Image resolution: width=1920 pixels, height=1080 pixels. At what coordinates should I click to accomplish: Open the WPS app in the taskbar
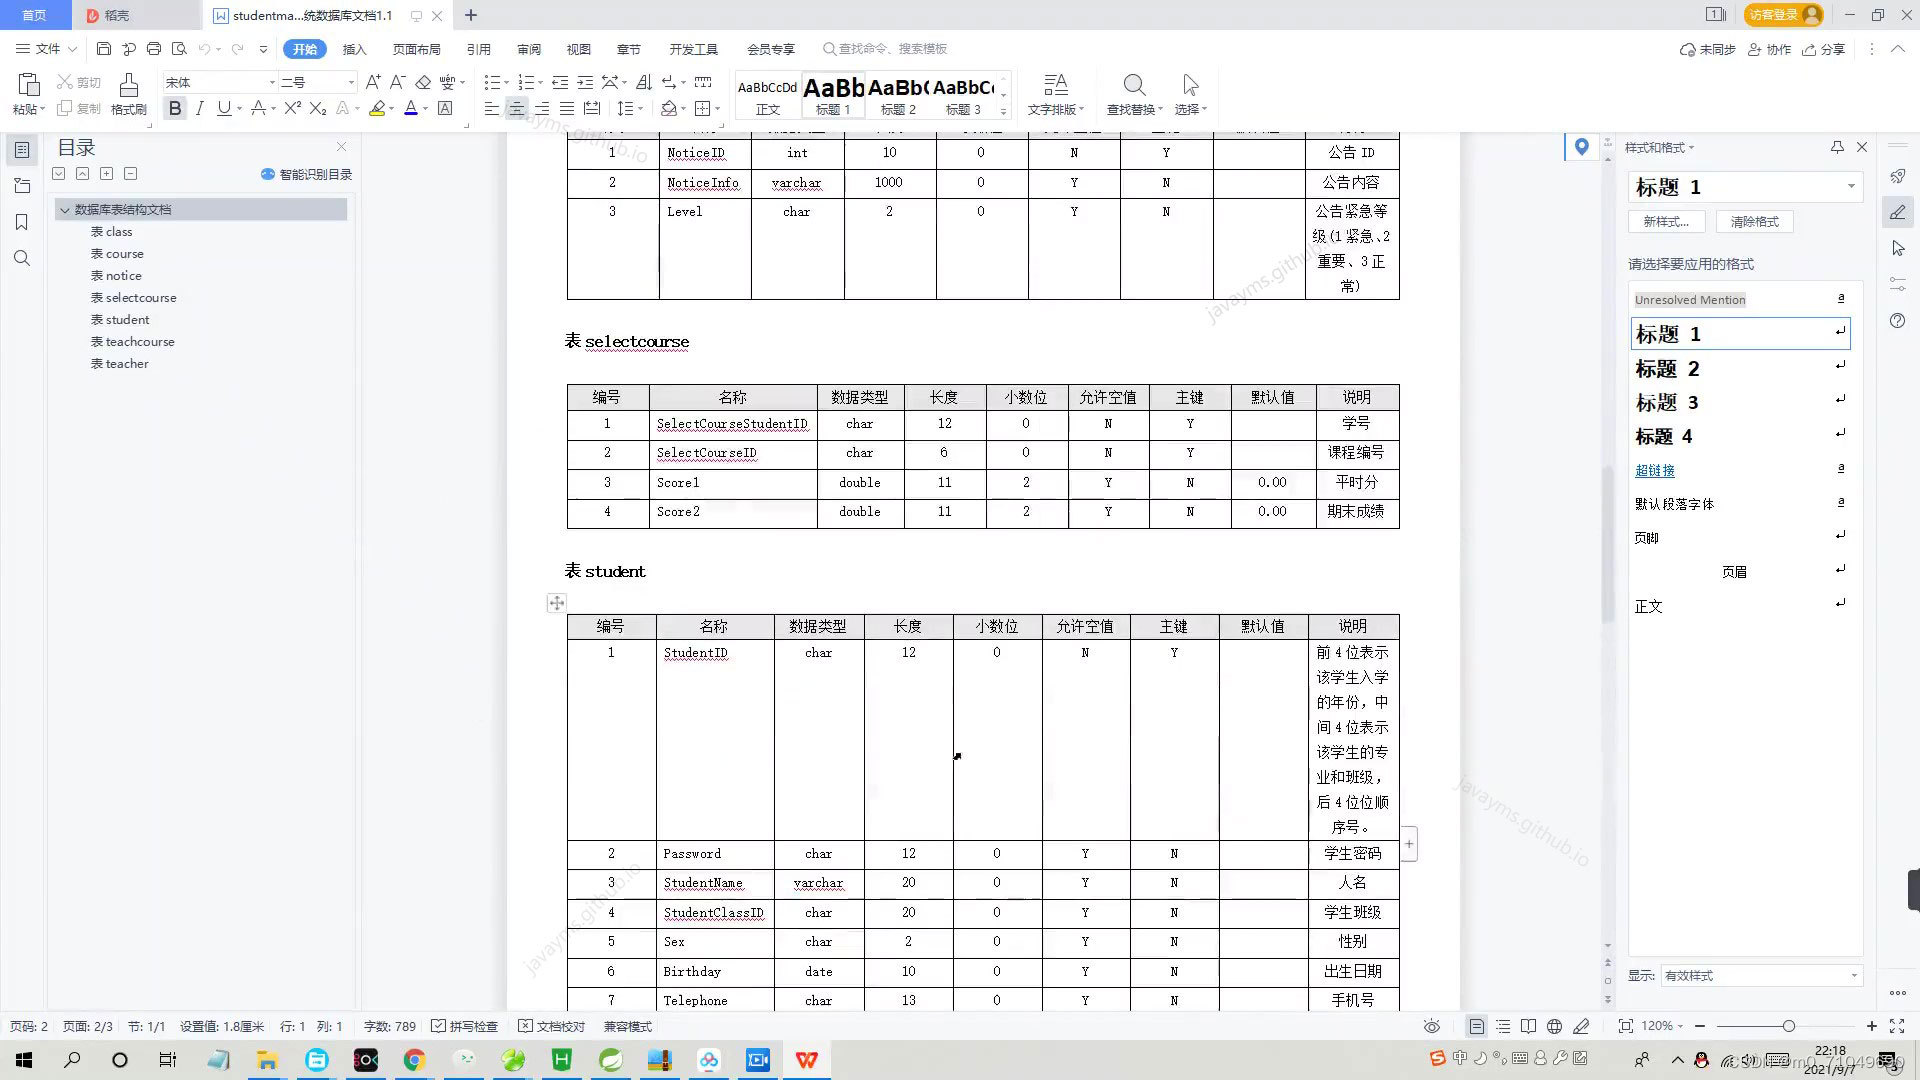[806, 1060]
